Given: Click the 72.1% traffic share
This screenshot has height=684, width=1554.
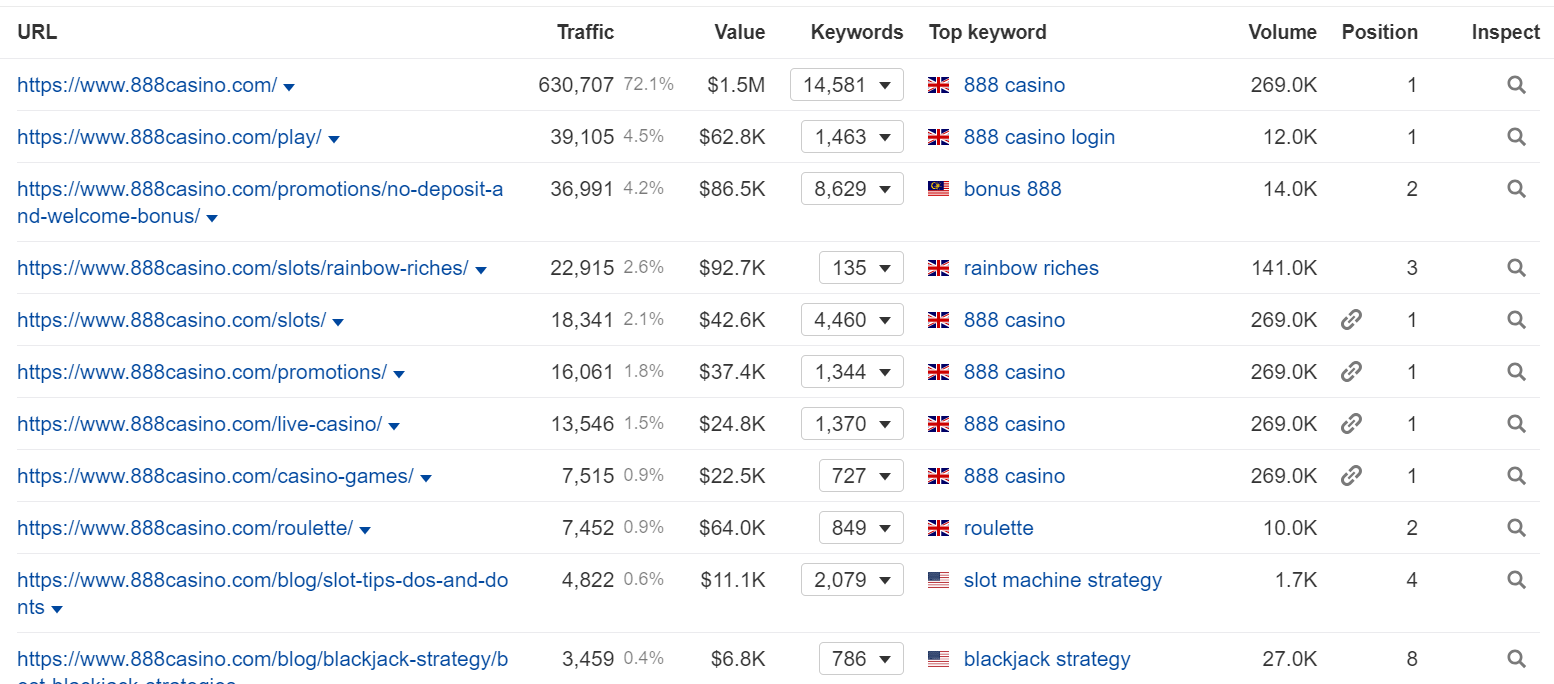Looking at the screenshot, I should [648, 85].
